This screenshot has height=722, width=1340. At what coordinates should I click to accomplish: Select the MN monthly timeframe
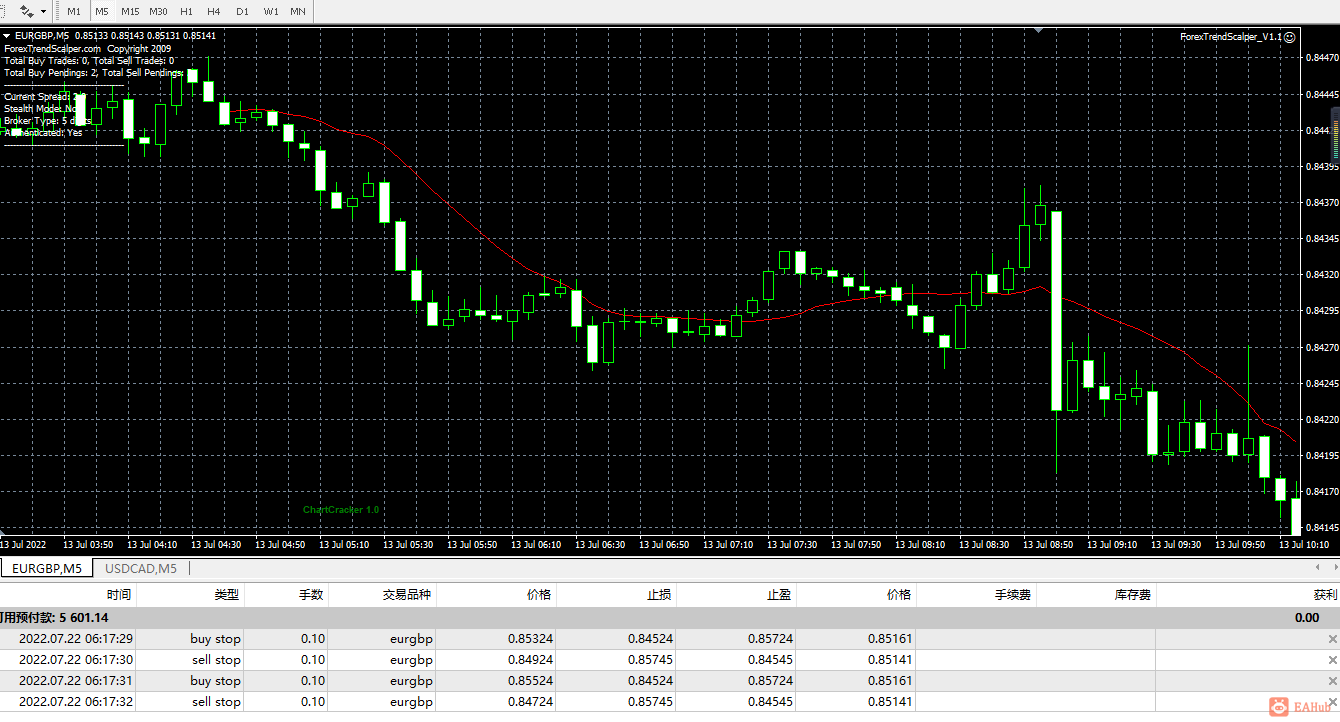298,11
